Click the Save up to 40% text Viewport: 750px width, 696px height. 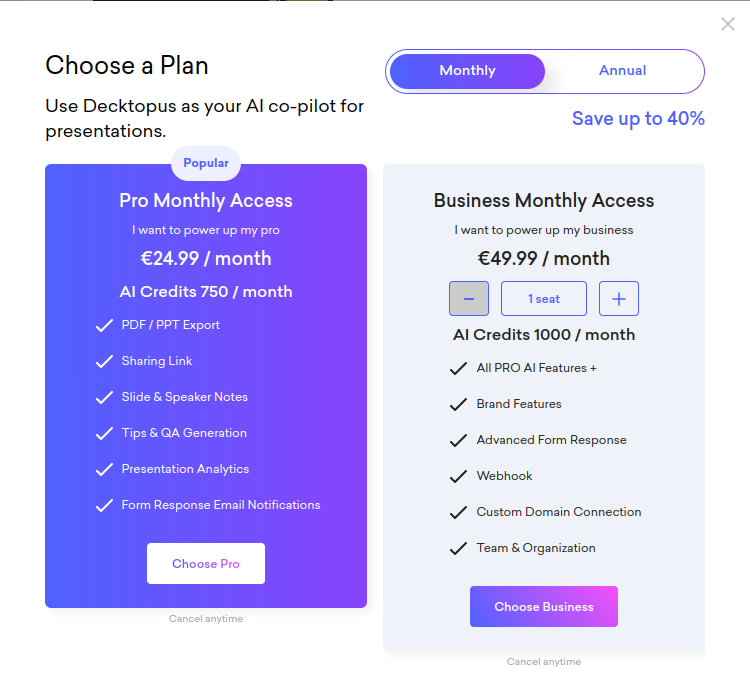coord(638,119)
